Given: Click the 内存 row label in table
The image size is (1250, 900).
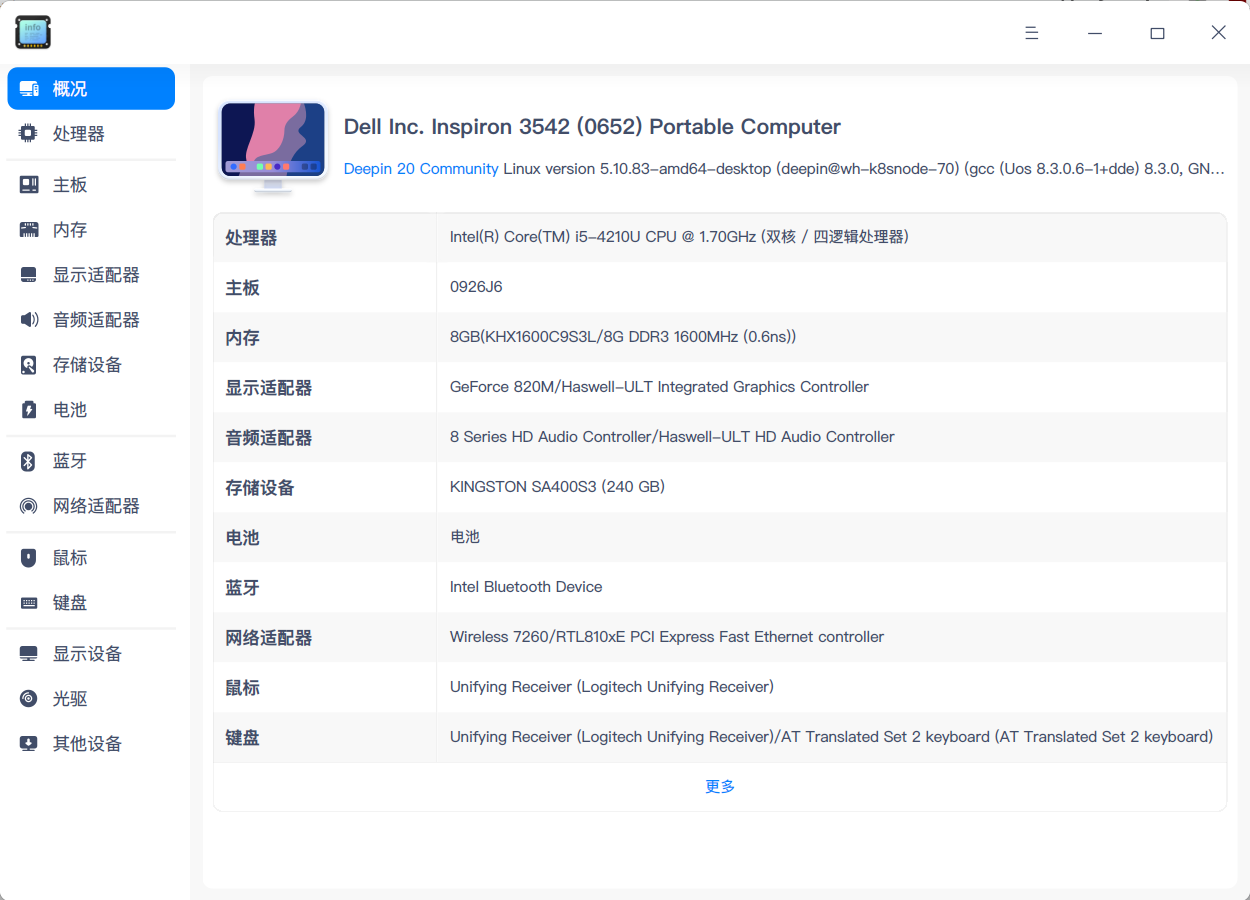Looking at the screenshot, I should point(242,338).
